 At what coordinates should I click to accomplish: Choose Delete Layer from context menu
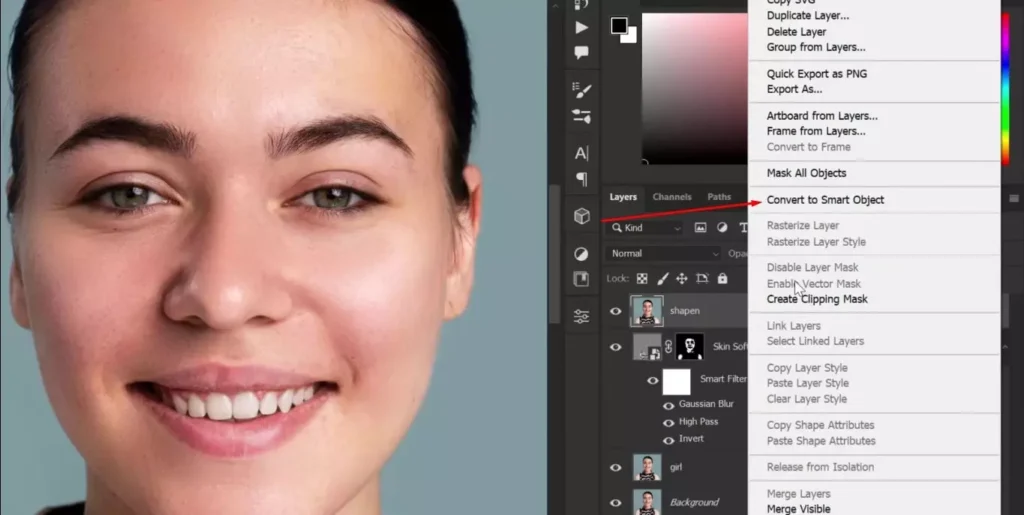(x=796, y=31)
